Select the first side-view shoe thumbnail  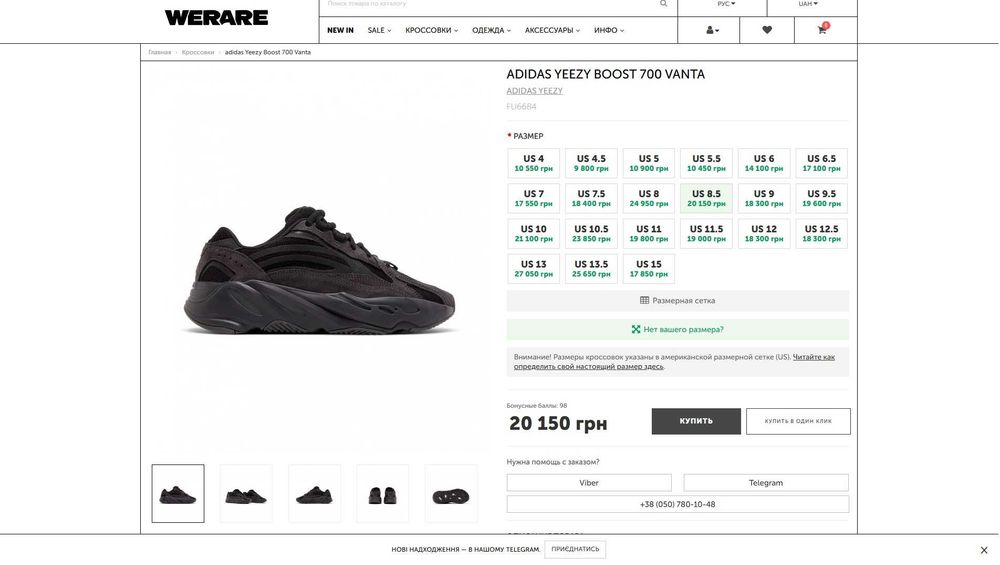(x=178, y=494)
